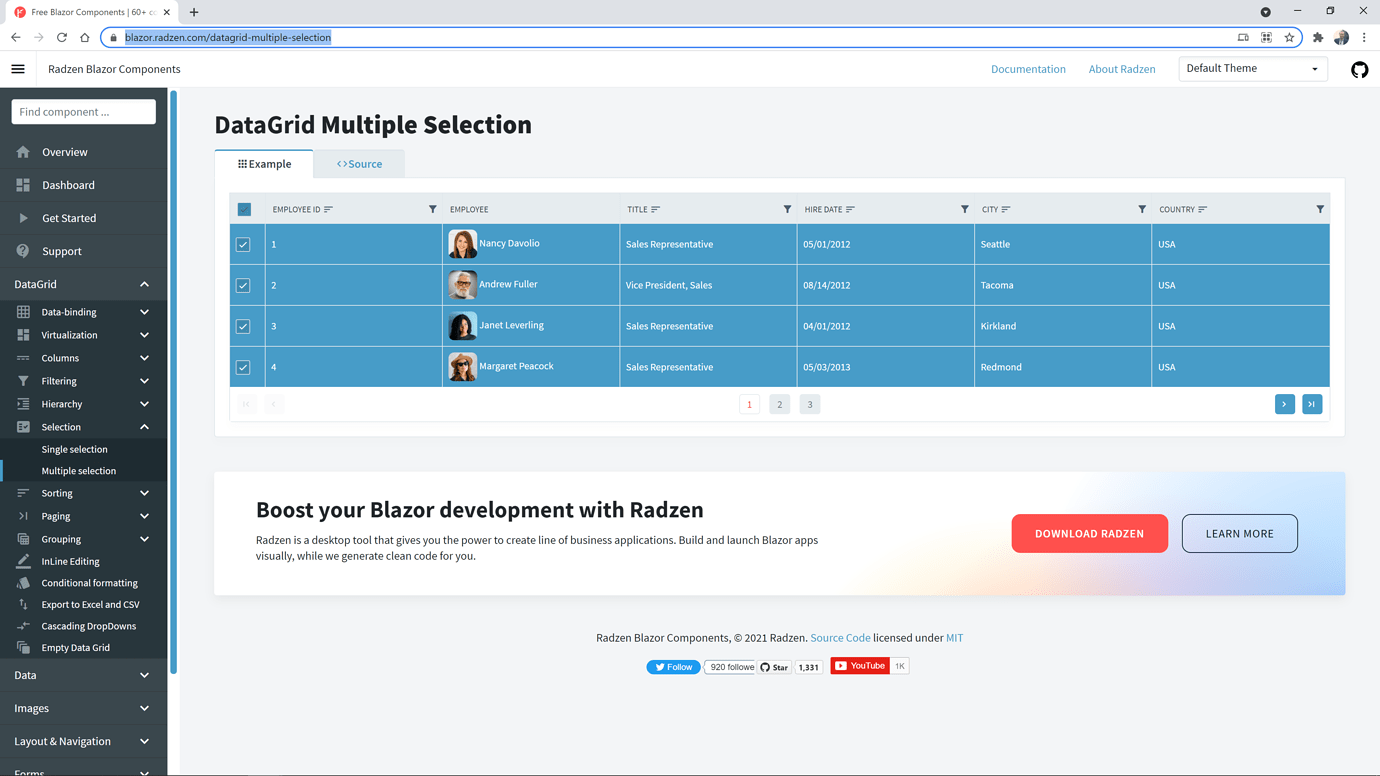This screenshot has height=776, width=1380.
Task: Uncheck the Andrew Fuller row checkbox
Action: [243, 285]
